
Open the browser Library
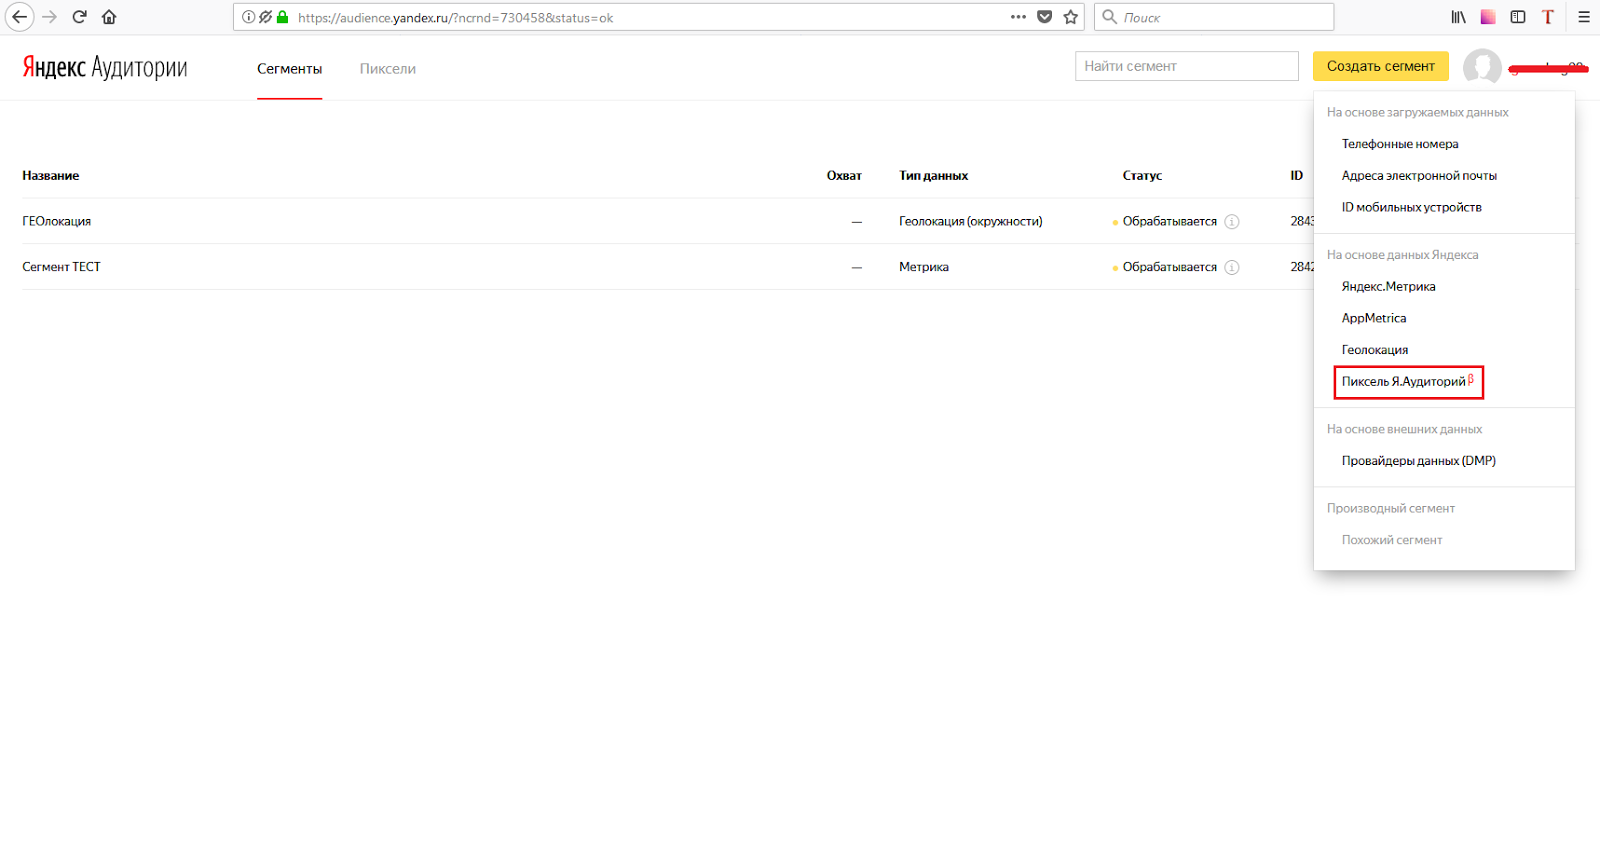point(1459,17)
